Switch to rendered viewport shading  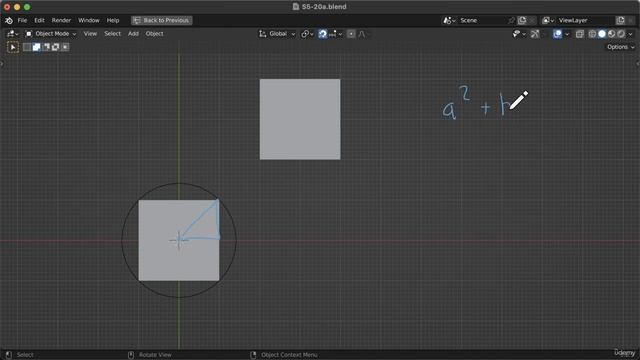coord(621,34)
